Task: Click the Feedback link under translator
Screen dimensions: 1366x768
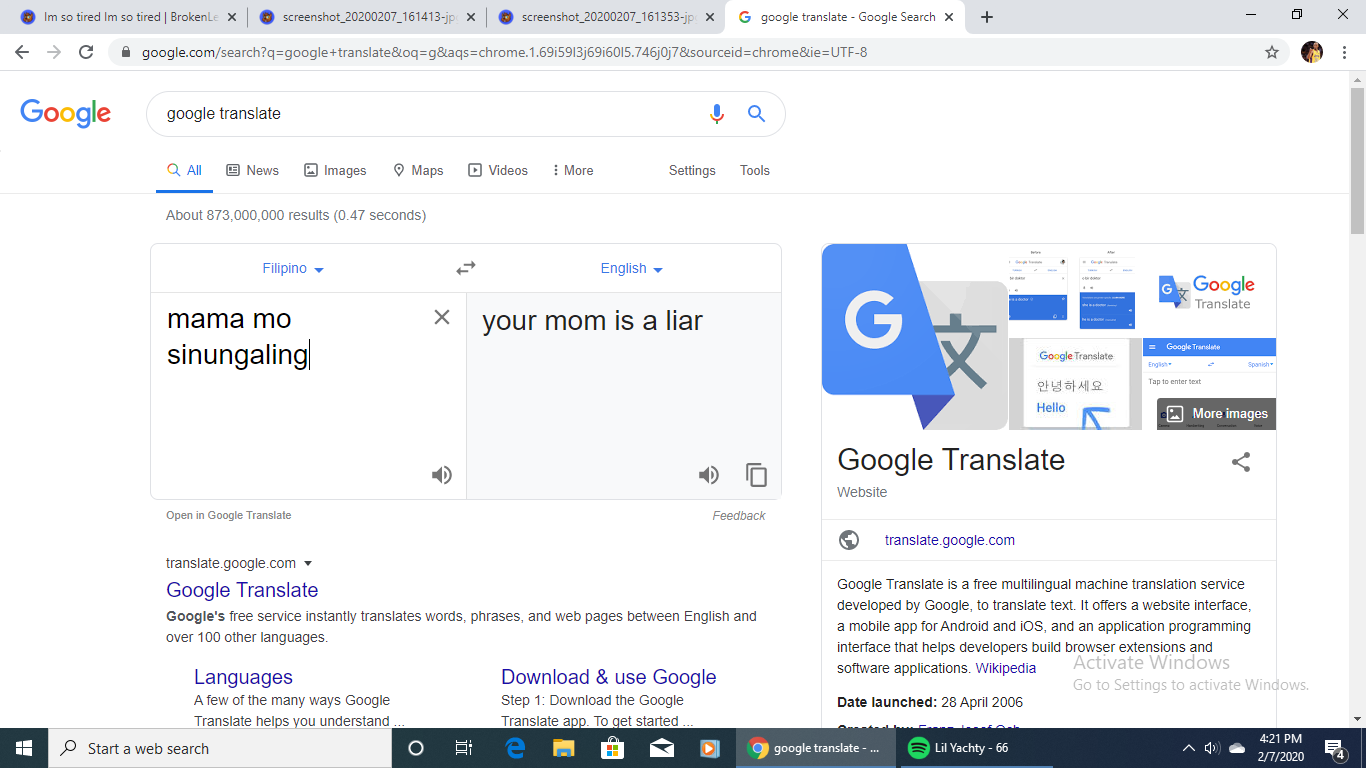Action: (x=739, y=516)
